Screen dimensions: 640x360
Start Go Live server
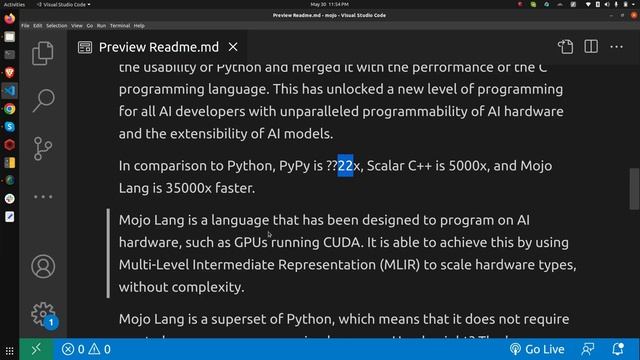click(x=537, y=349)
